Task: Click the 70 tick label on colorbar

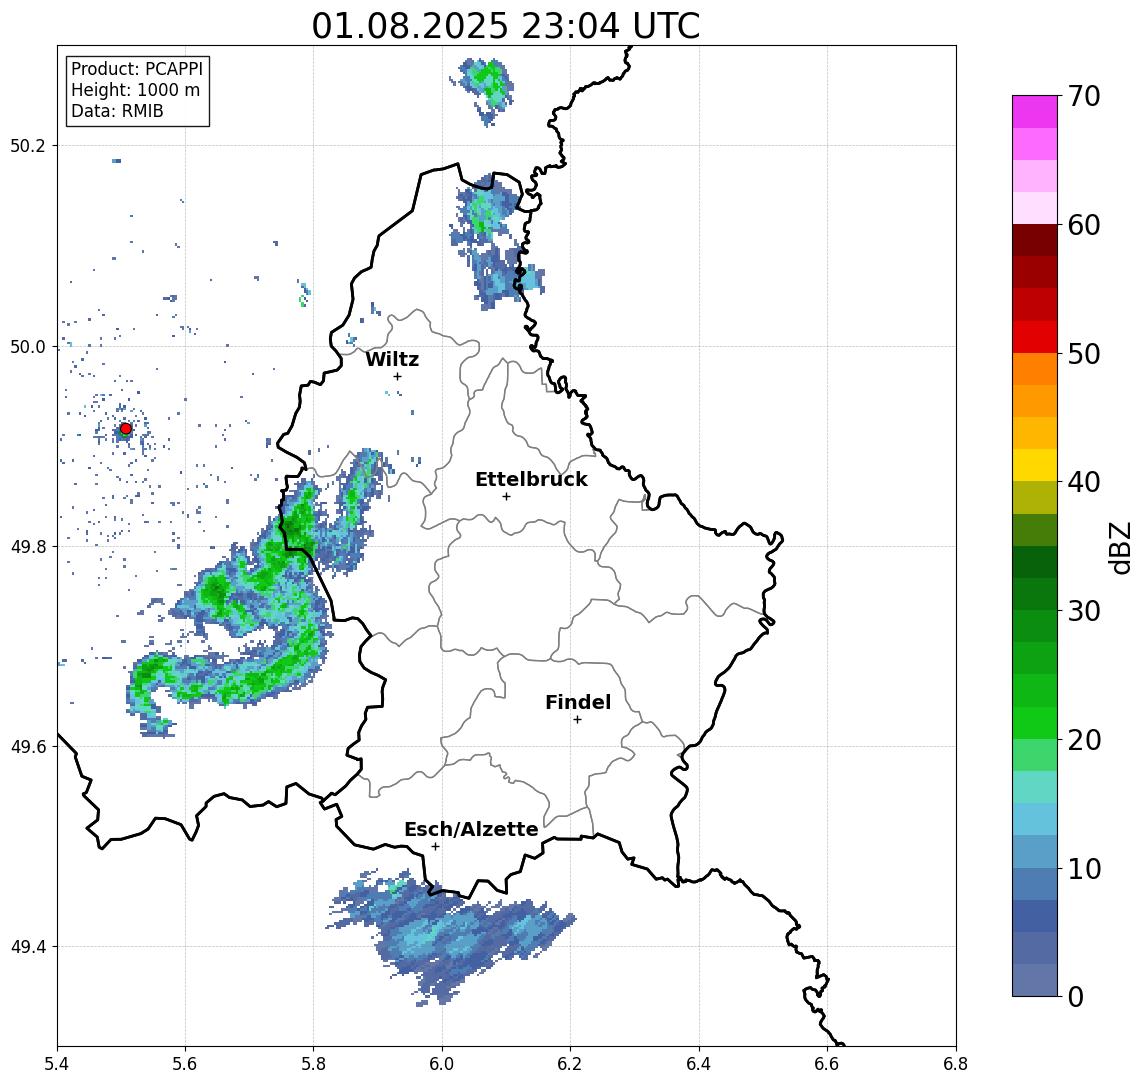Action: click(1084, 96)
